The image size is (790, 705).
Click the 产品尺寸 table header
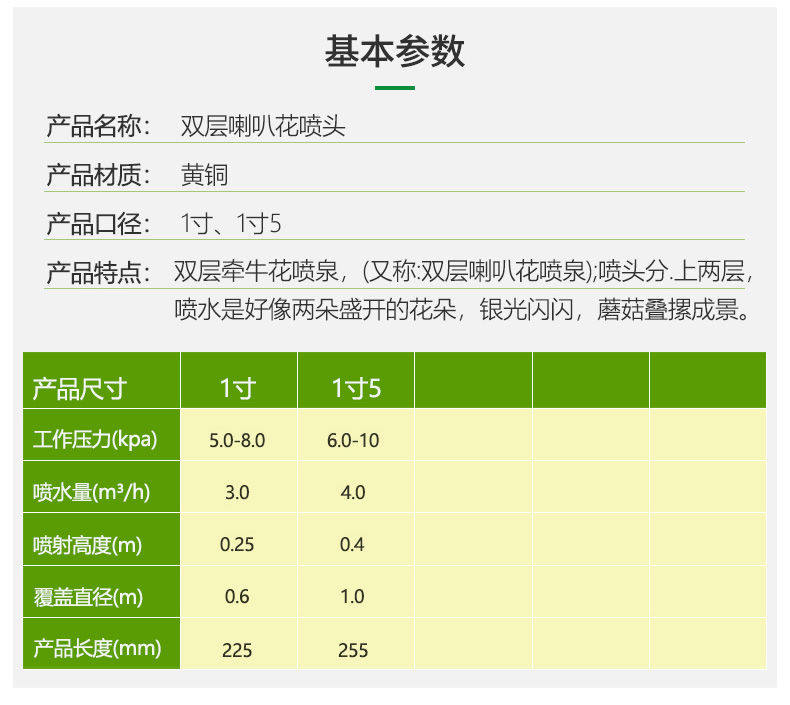pos(79,389)
